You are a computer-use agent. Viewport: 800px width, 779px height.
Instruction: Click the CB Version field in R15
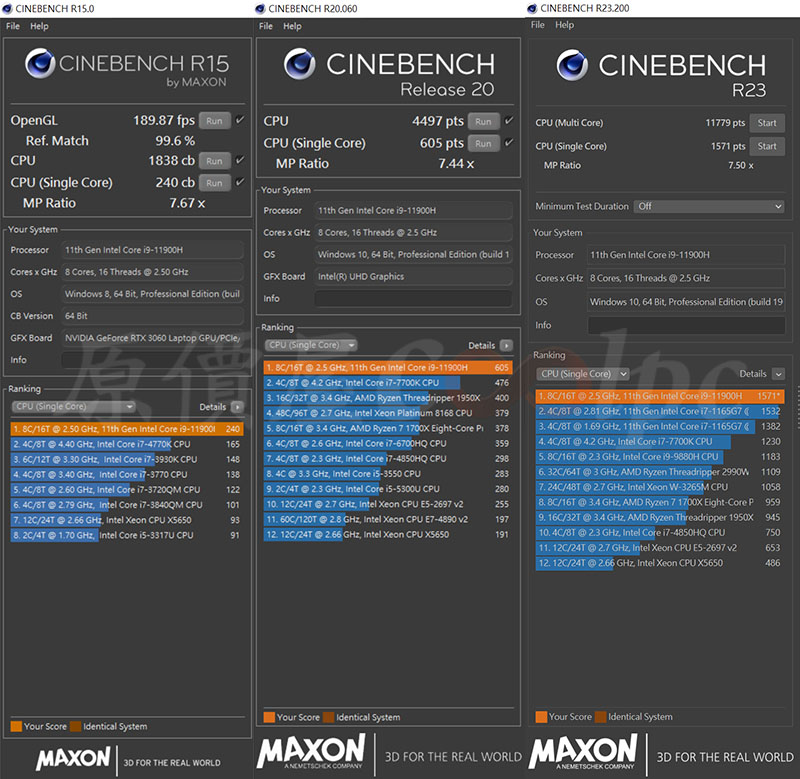click(153, 316)
